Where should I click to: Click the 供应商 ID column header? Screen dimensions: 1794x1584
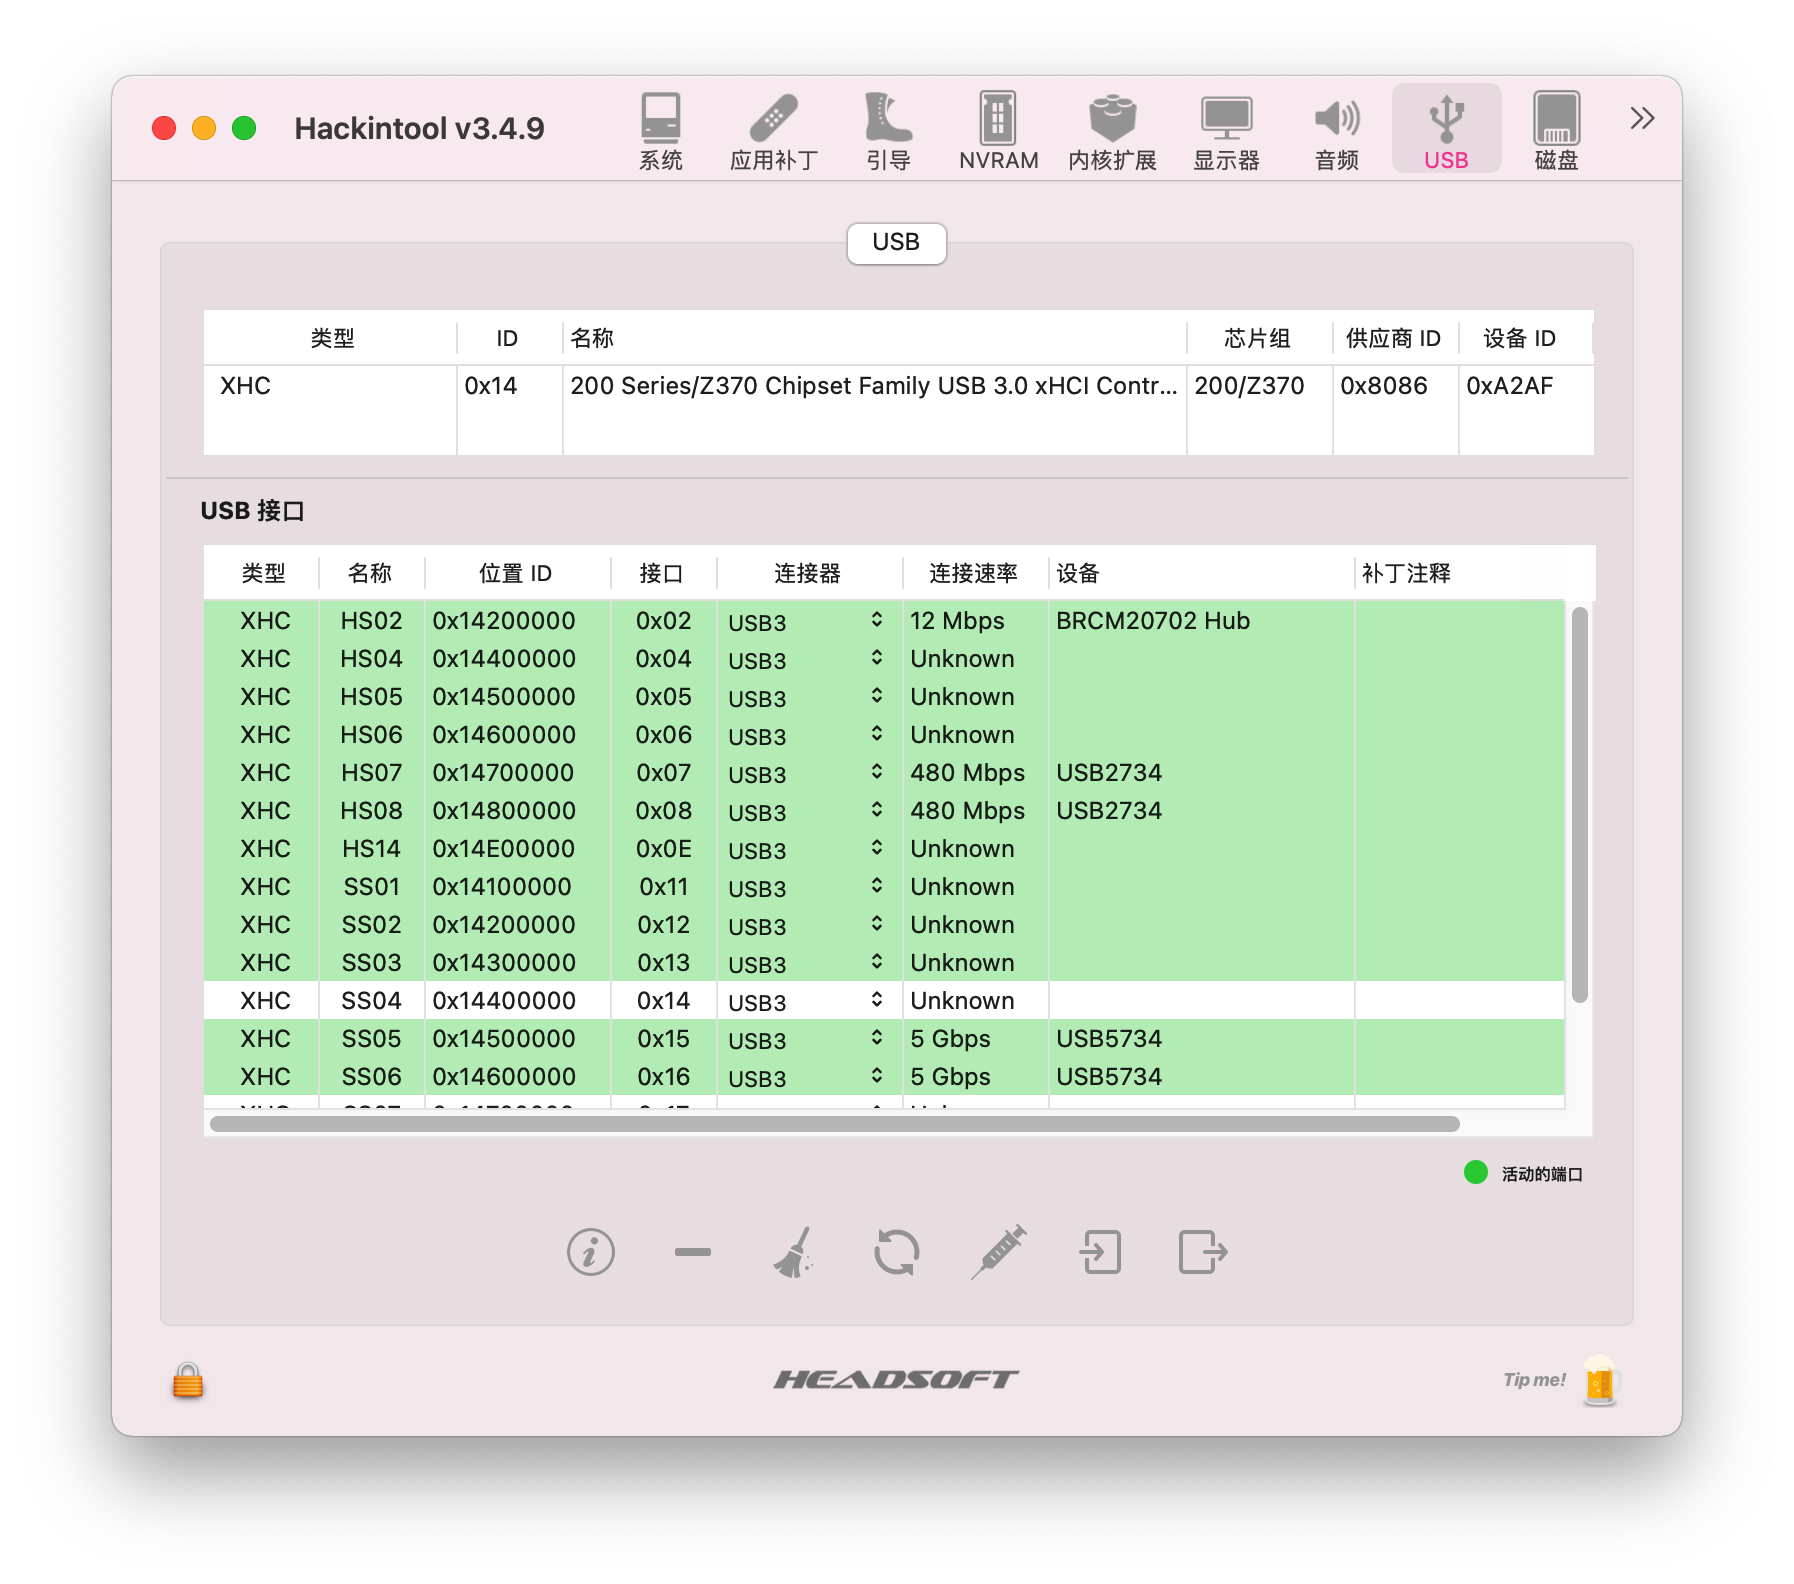click(x=1393, y=338)
